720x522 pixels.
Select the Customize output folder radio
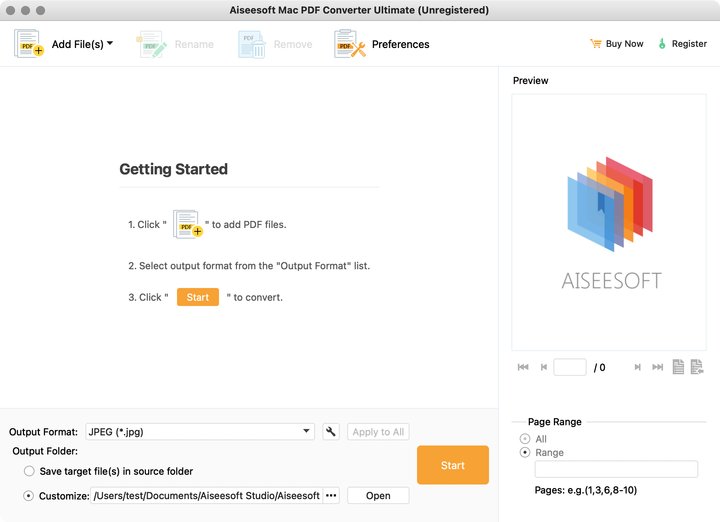click(28, 496)
